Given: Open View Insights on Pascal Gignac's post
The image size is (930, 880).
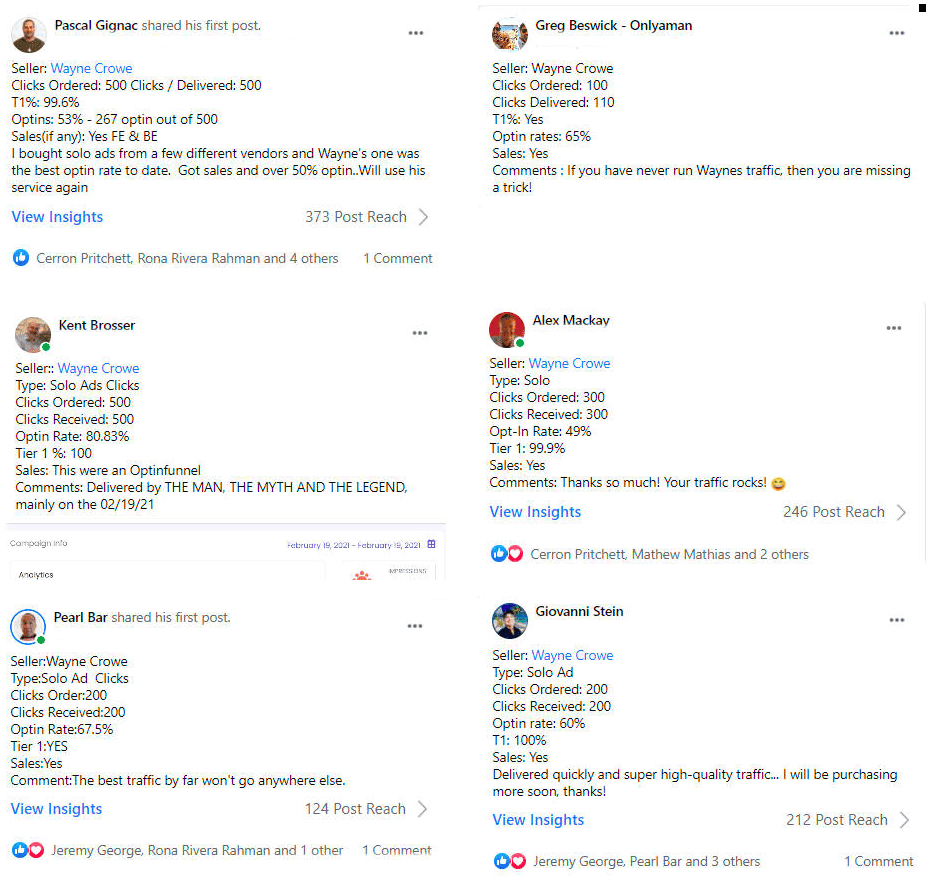Looking at the screenshot, I should (57, 217).
